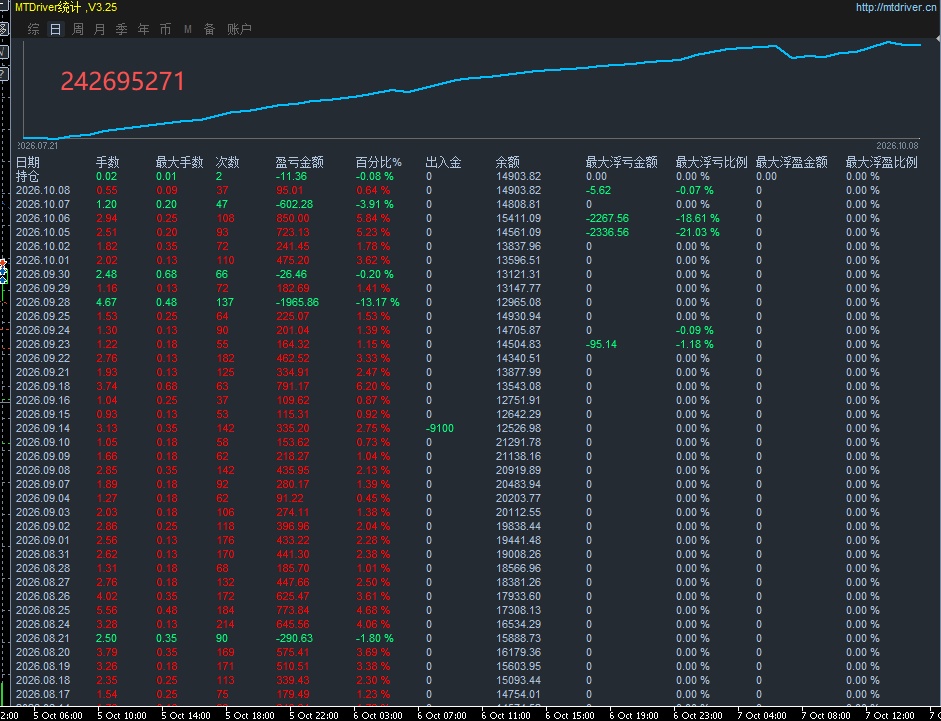Click the 最大浮亏金额 column header
Viewport: 941px width, 721px height.
pos(622,162)
